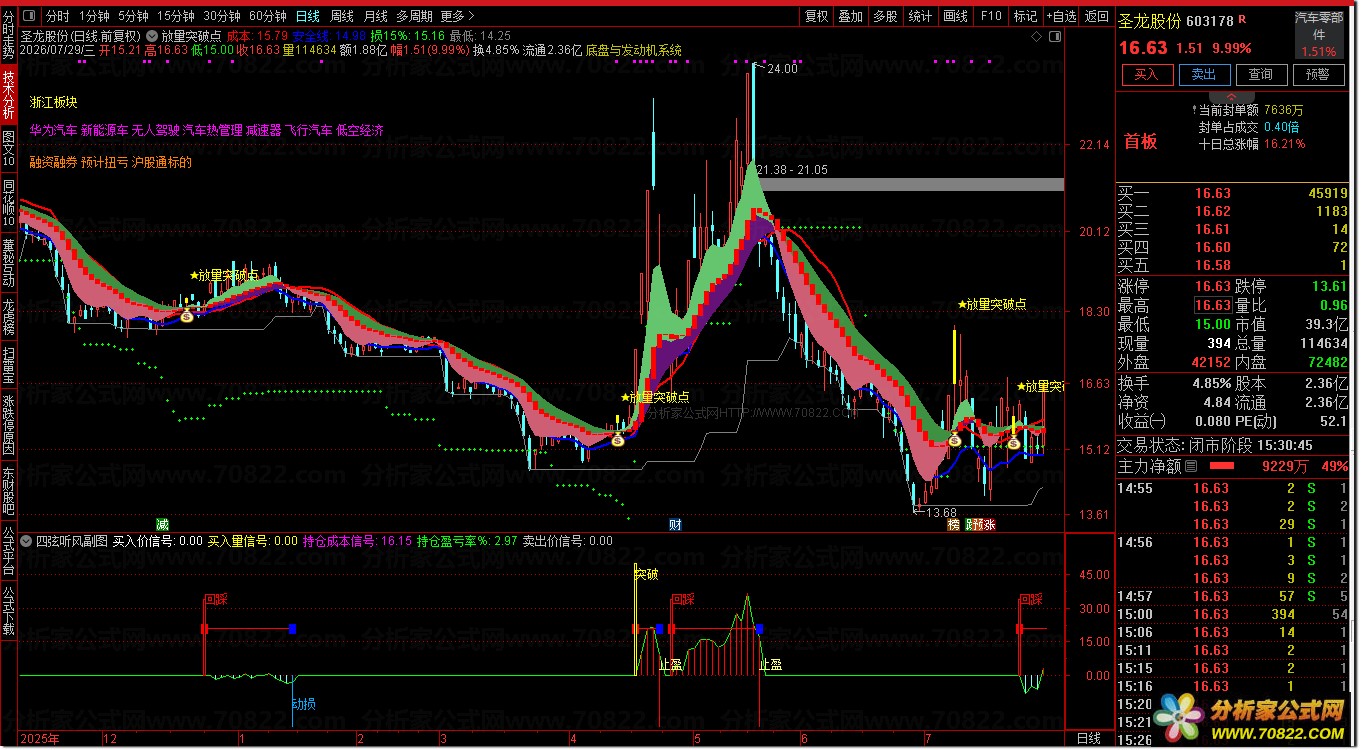Screen dimensions: 1361x750
Task: Switch to 1分钟 timeframe
Action: 94,16
